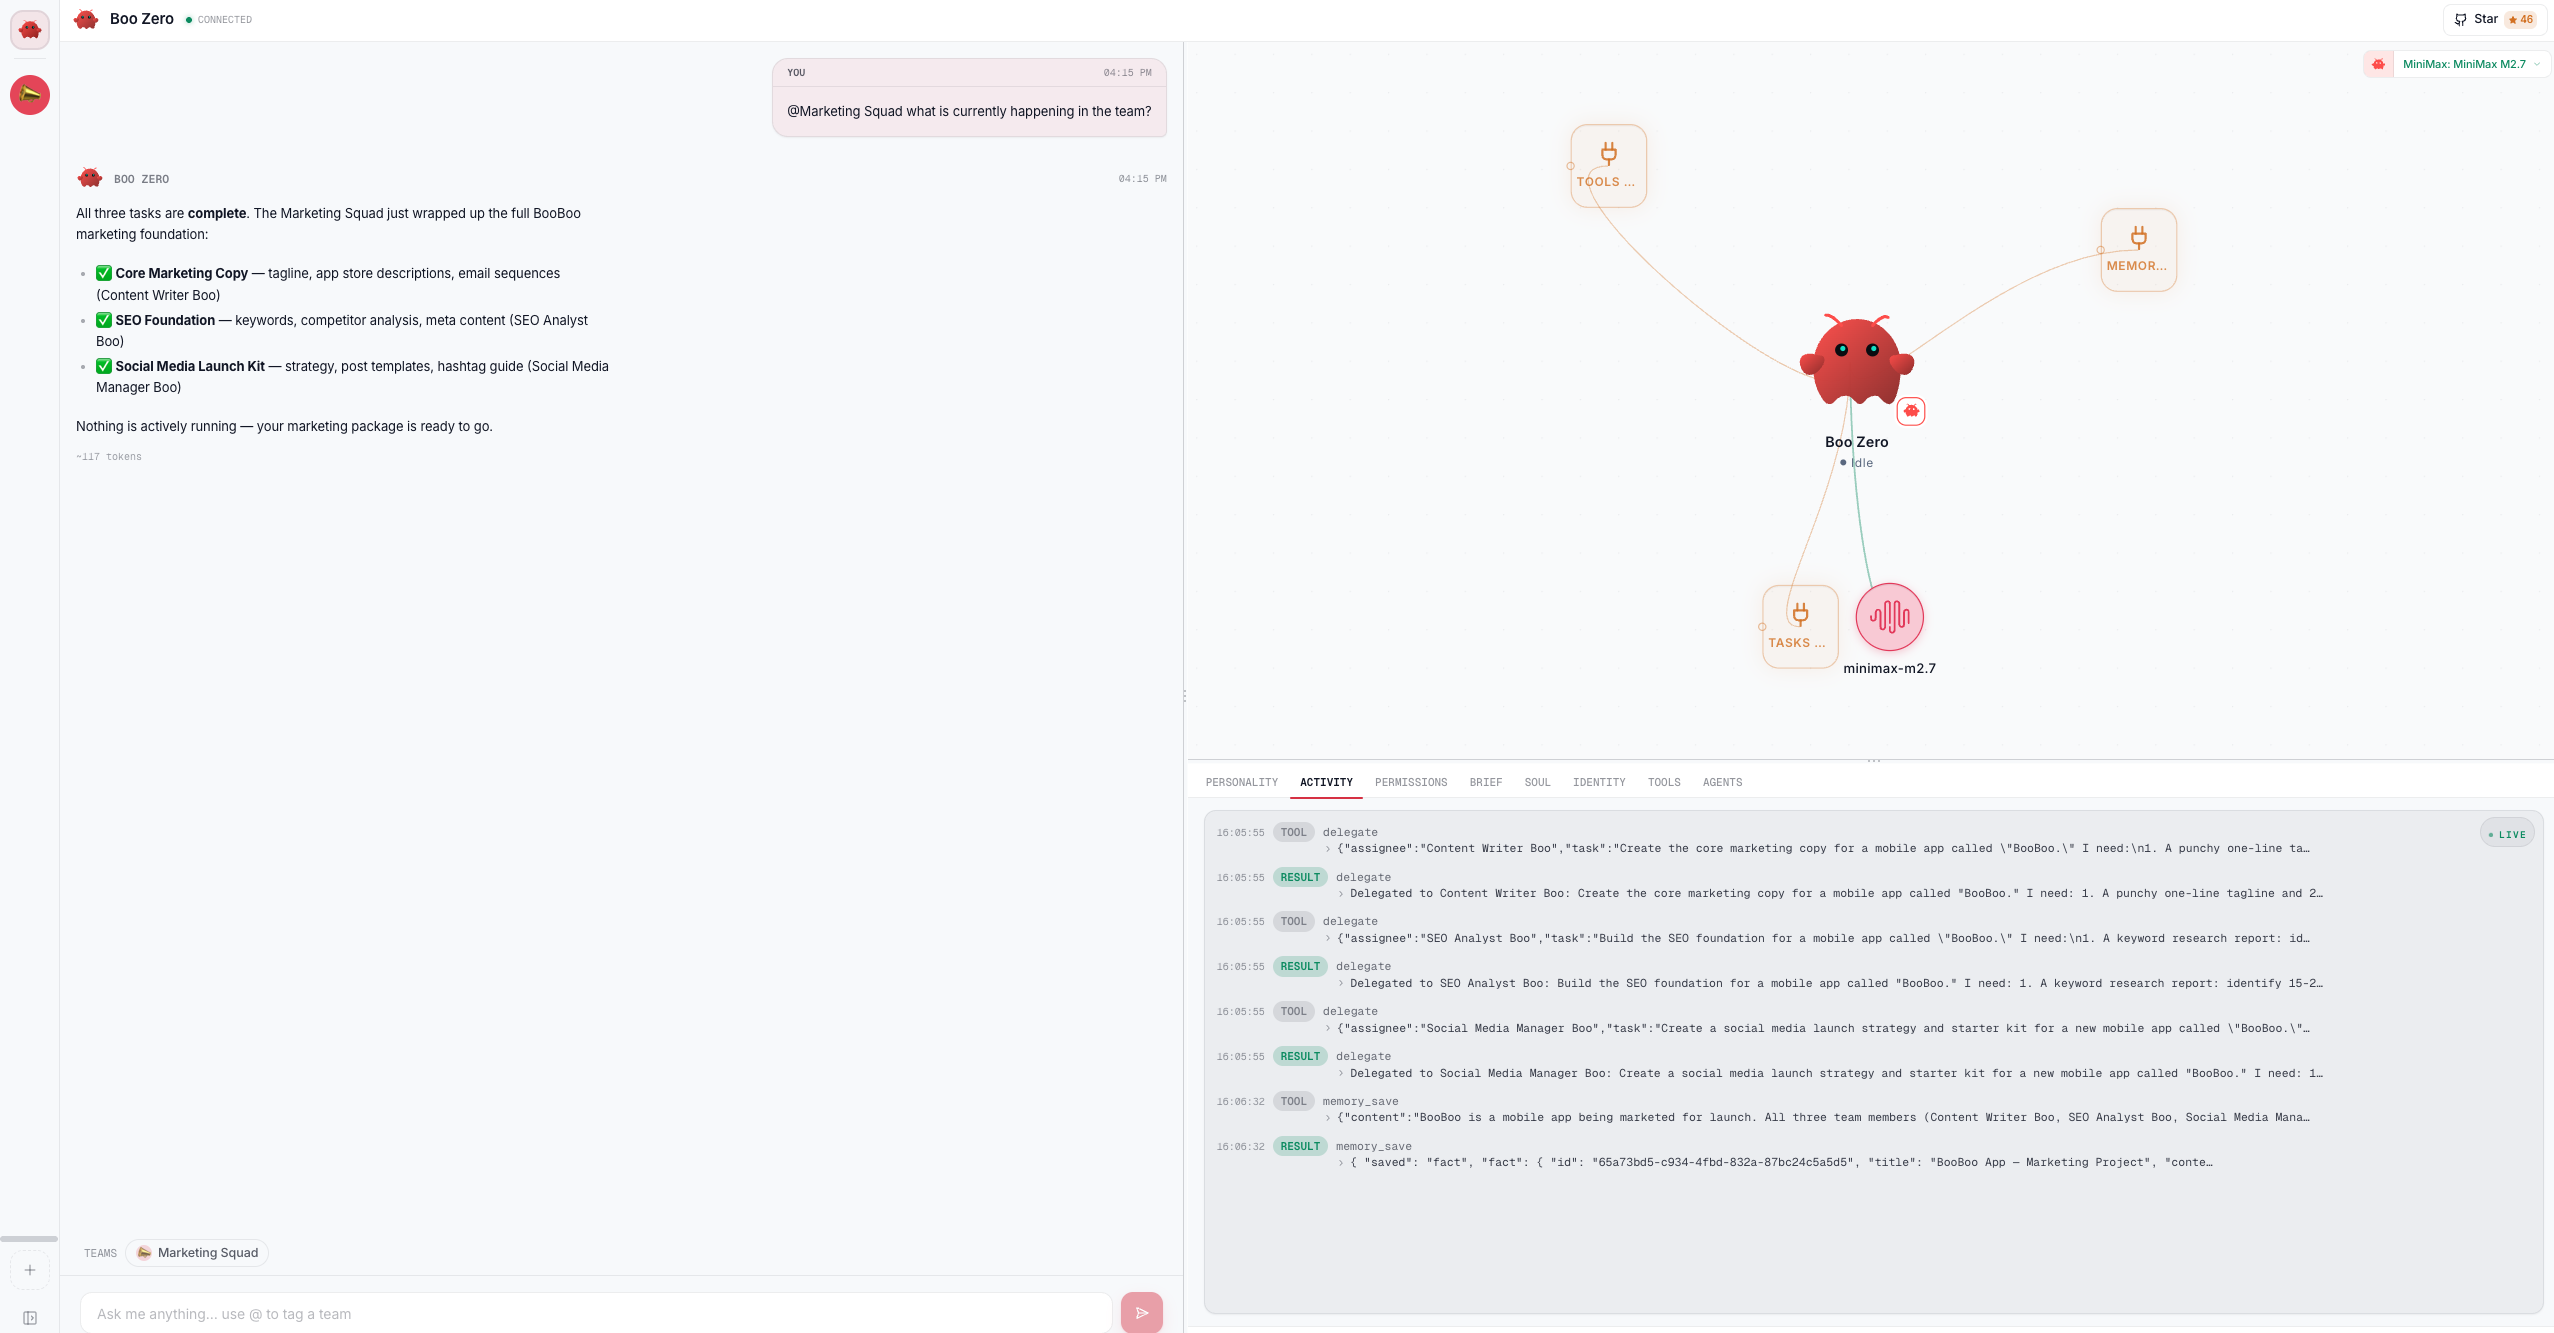This screenshot has height=1333, width=2554.
Task: Send the chat message
Action: coord(1142,1313)
